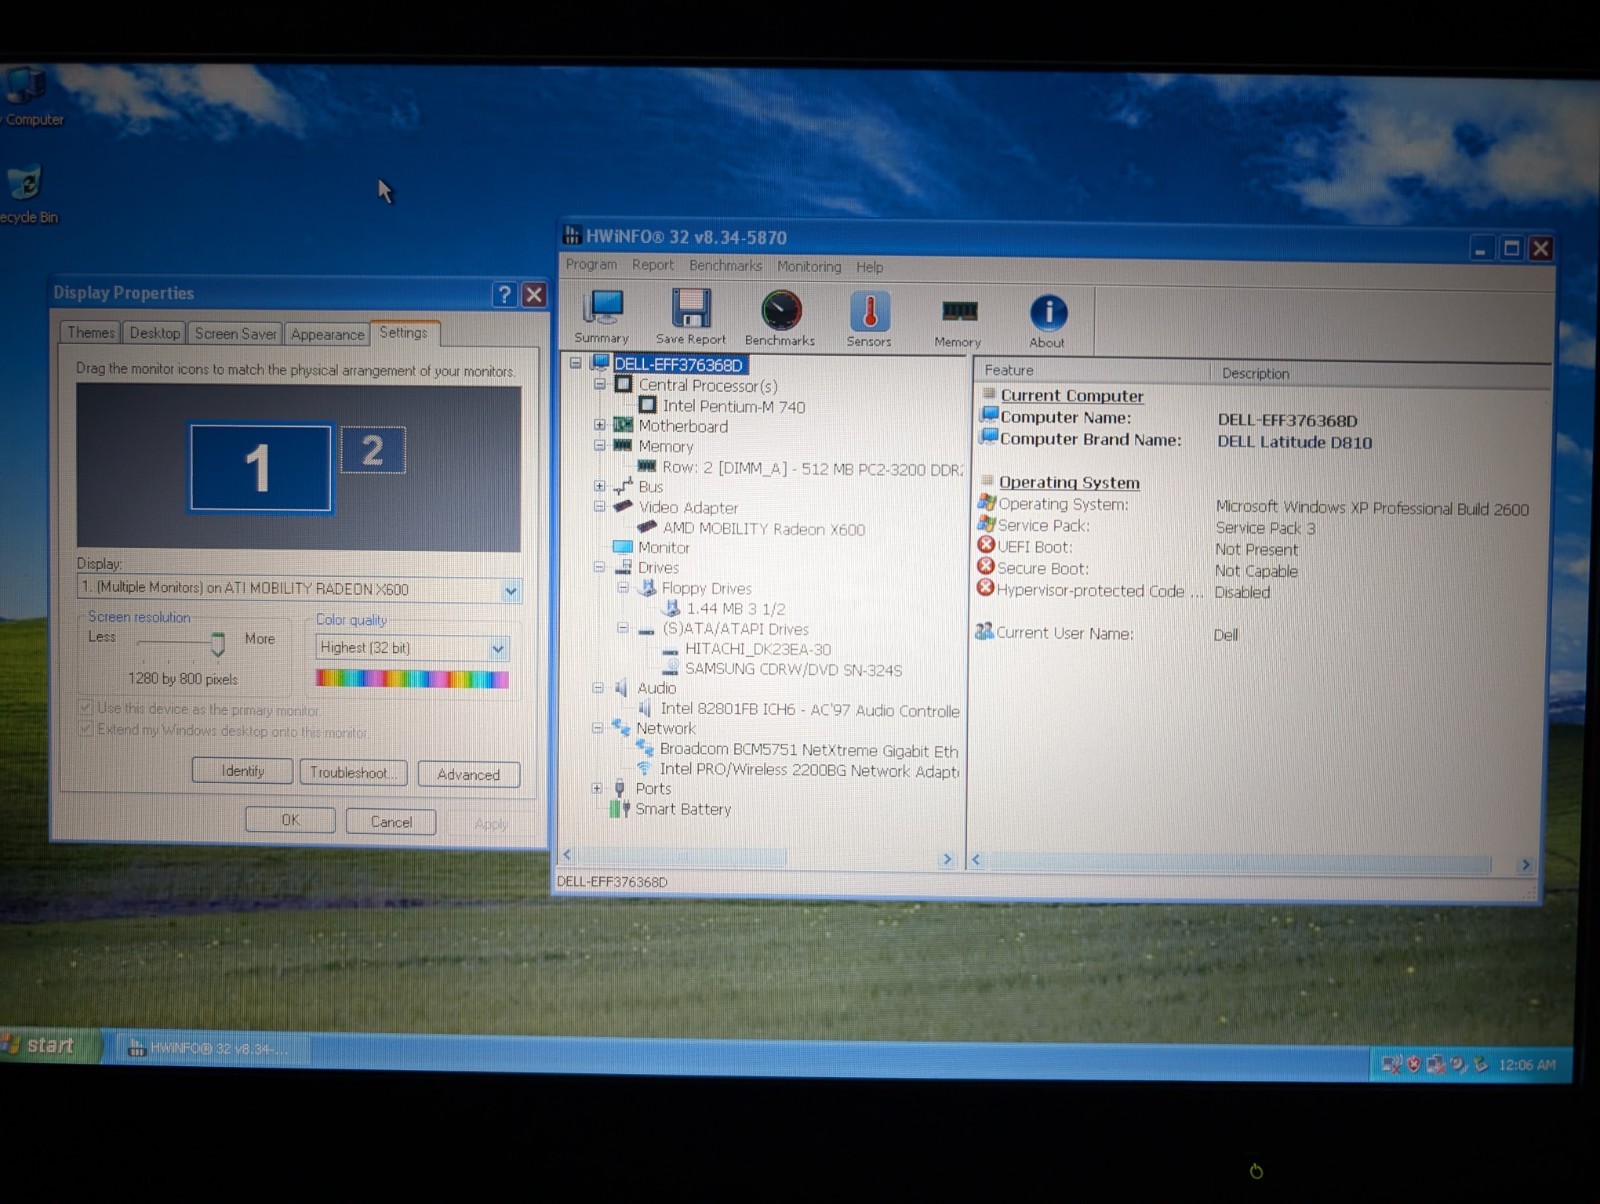Switch to the Appearance tab
1600x1204 pixels.
point(327,334)
